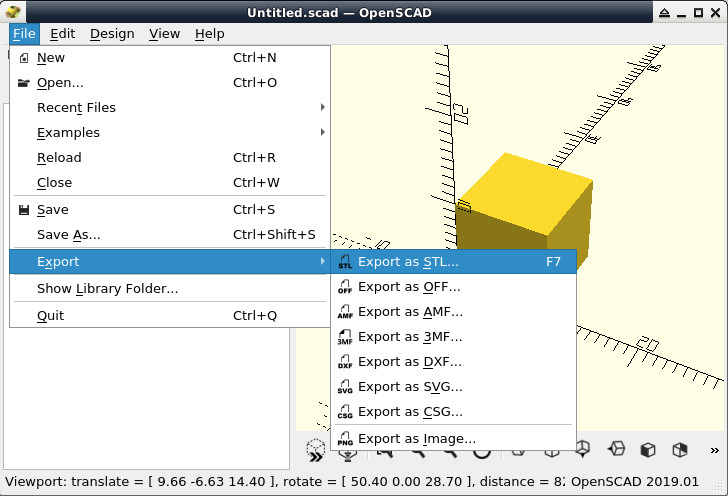Click the Preview icon in the viewport toolbar
This screenshot has height=496, width=728.
click(316, 450)
